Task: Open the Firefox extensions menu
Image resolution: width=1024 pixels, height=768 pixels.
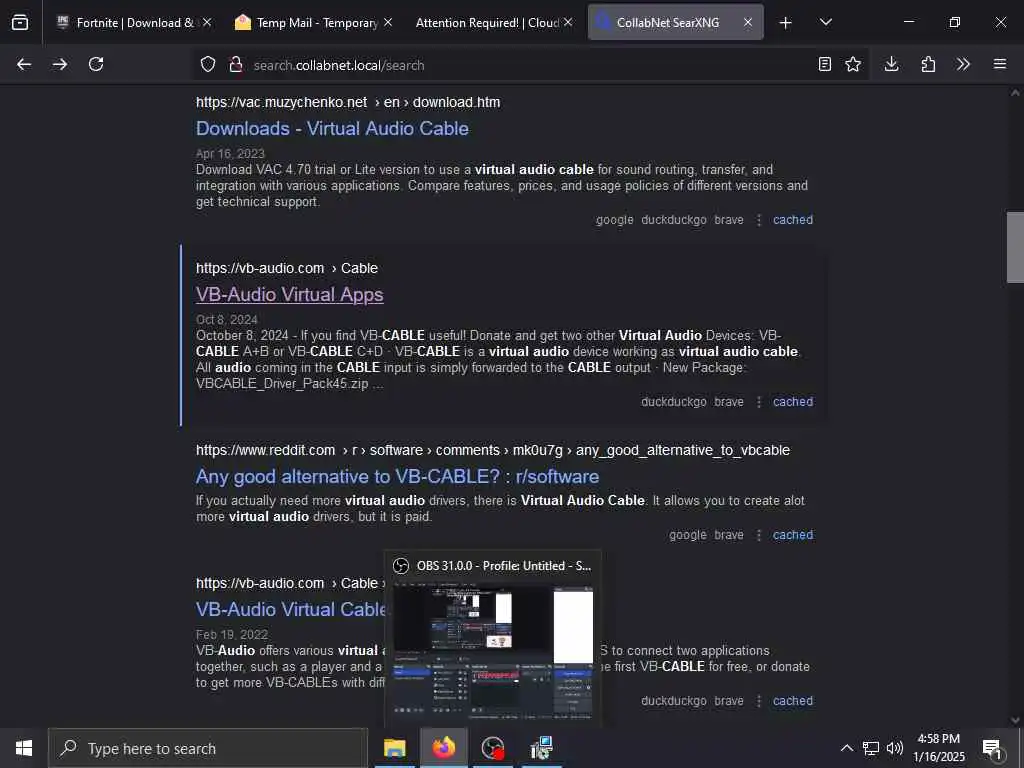Action: 928,64
